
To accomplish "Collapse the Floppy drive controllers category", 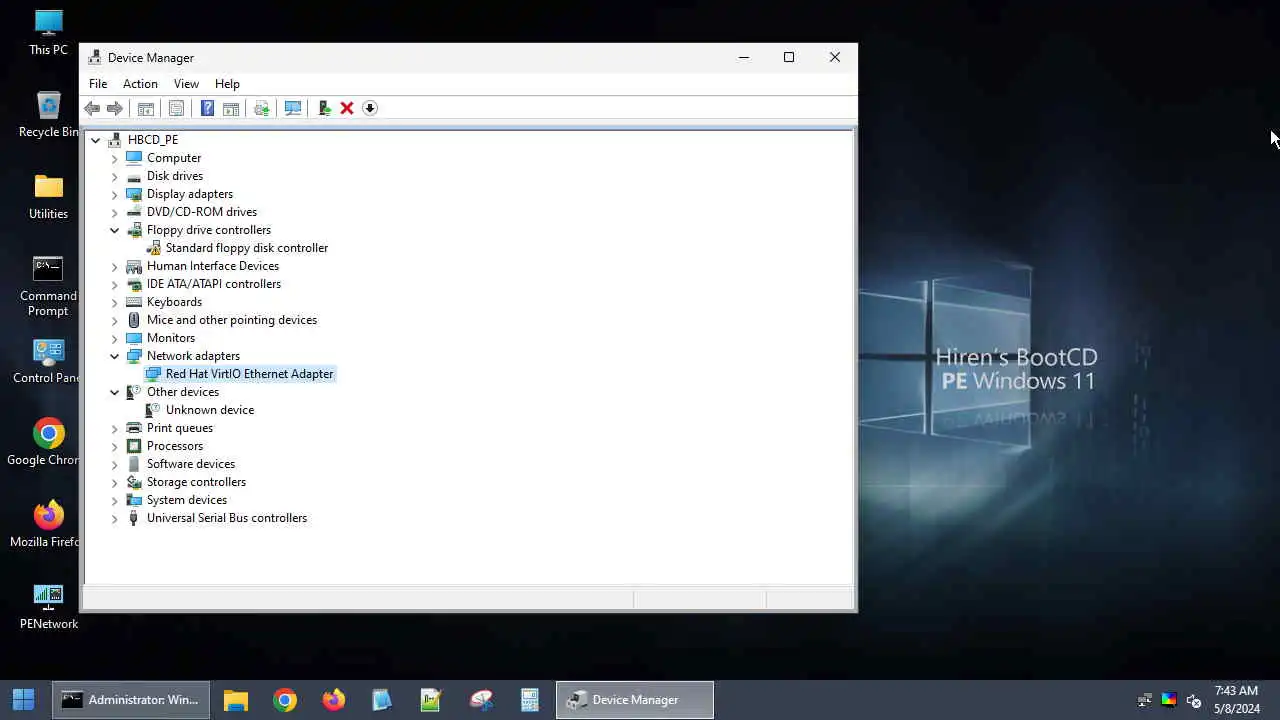I will tap(114, 230).
